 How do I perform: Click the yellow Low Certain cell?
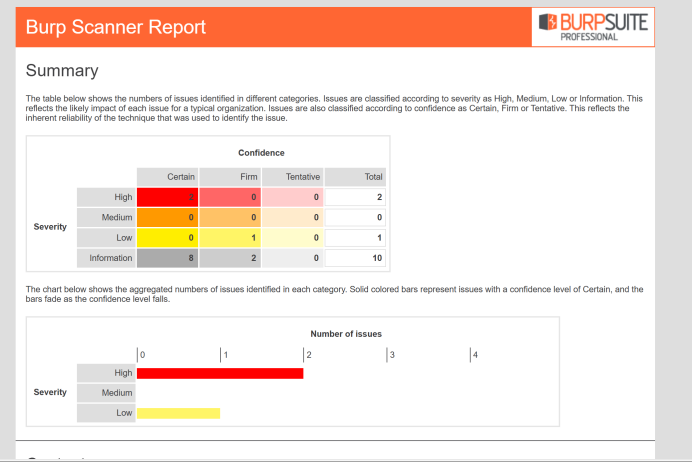point(168,238)
